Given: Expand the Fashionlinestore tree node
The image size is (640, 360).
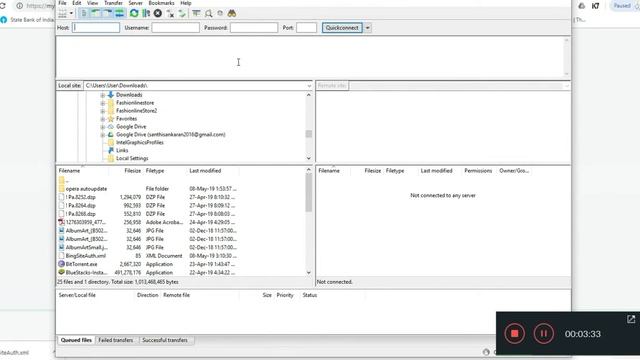Looking at the screenshot, I should pyautogui.click(x=103, y=103).
